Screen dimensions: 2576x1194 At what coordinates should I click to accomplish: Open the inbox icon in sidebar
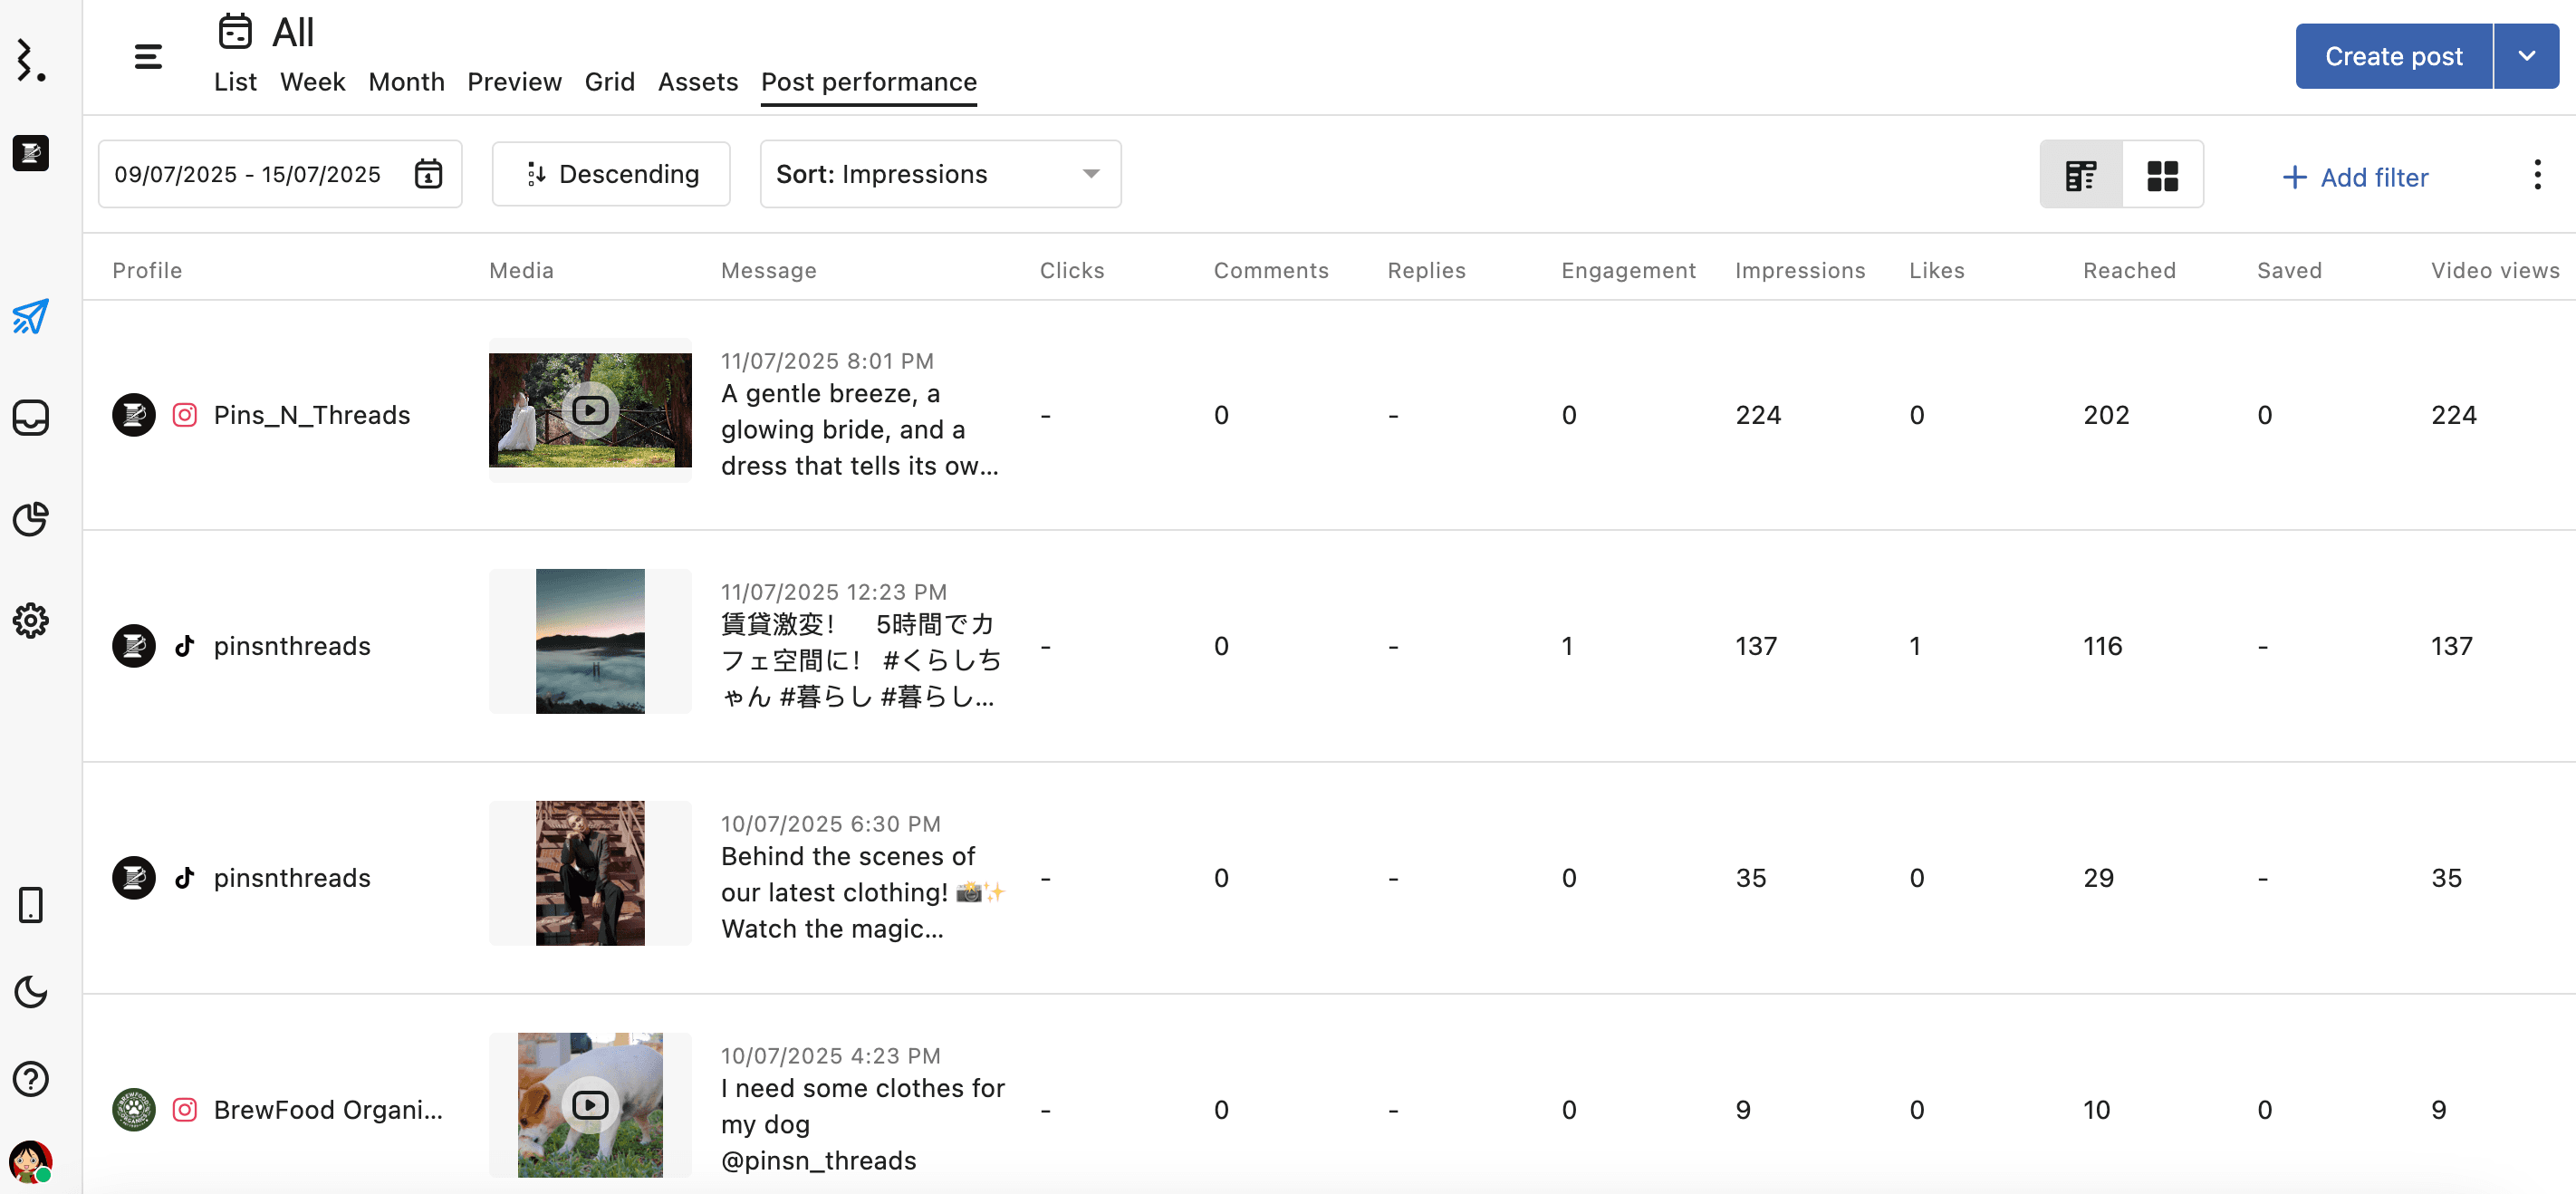30,417
